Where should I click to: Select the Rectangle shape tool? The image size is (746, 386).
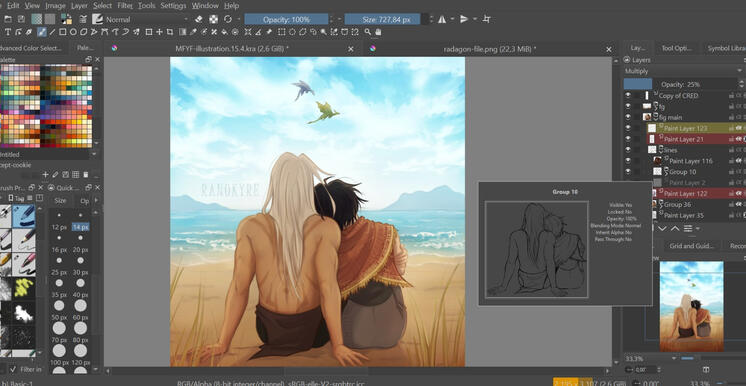point(62,32)
